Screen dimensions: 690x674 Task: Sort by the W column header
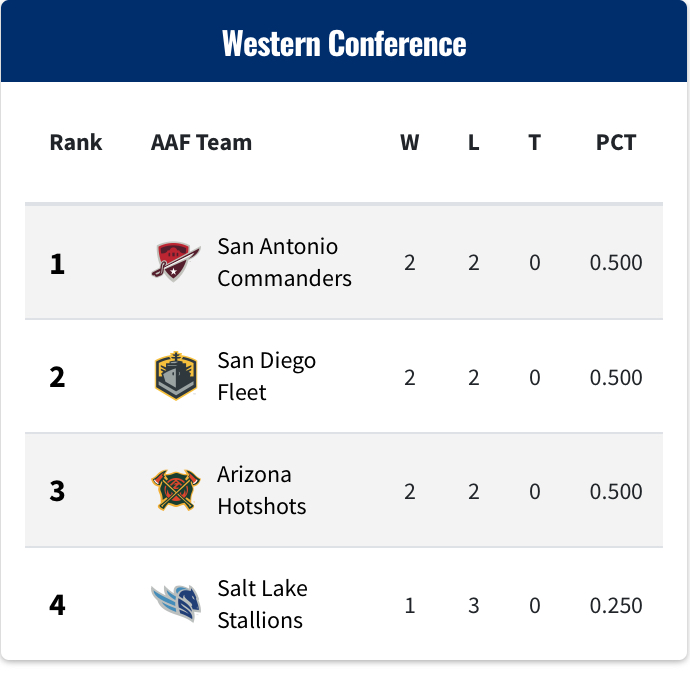(410, 143)
